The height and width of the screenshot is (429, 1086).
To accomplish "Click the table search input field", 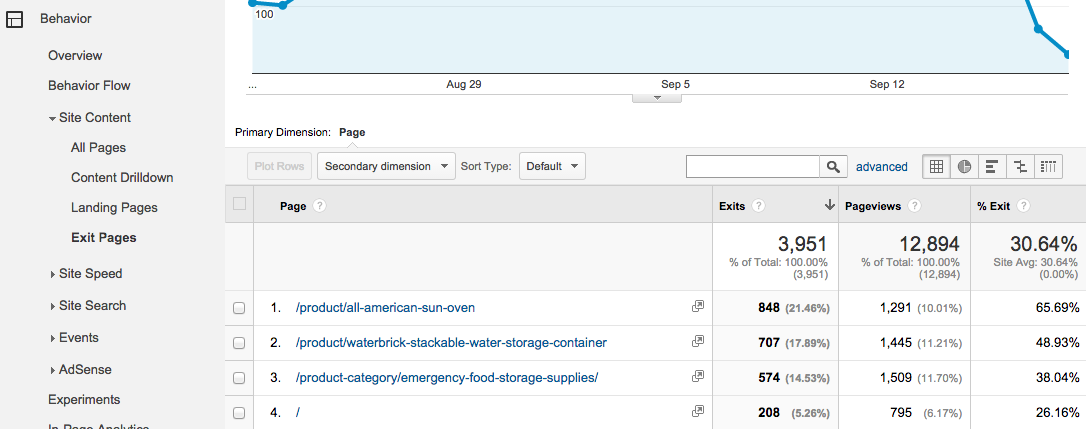I will [753, 167].
